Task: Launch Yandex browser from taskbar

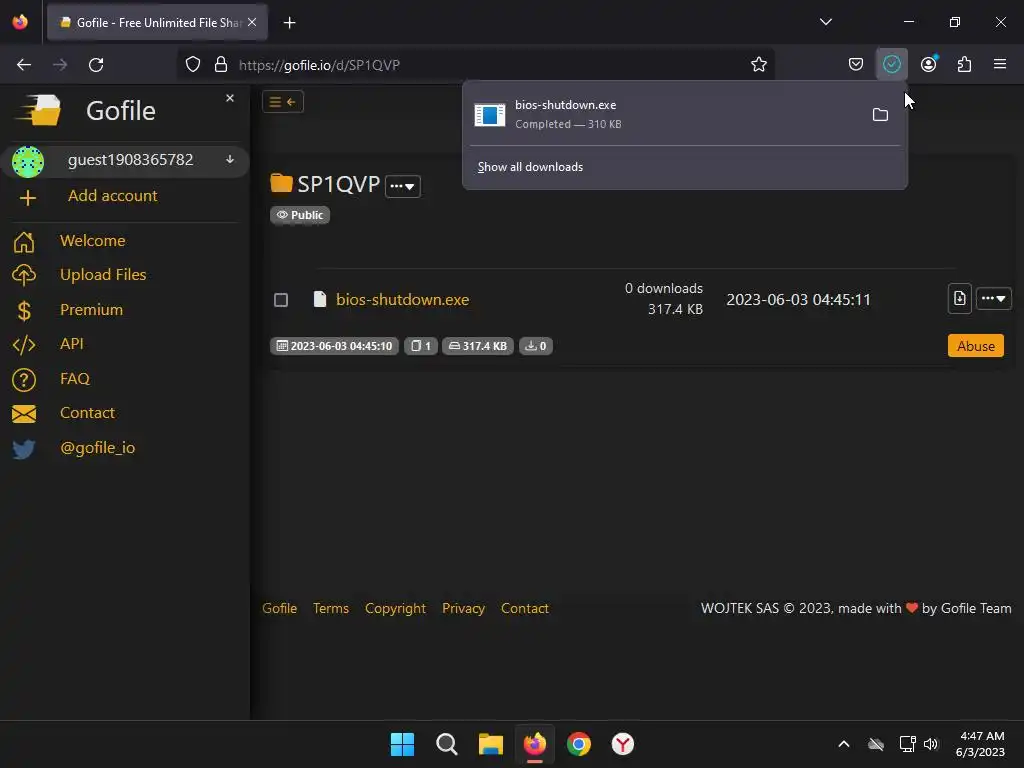Action: 622,744
